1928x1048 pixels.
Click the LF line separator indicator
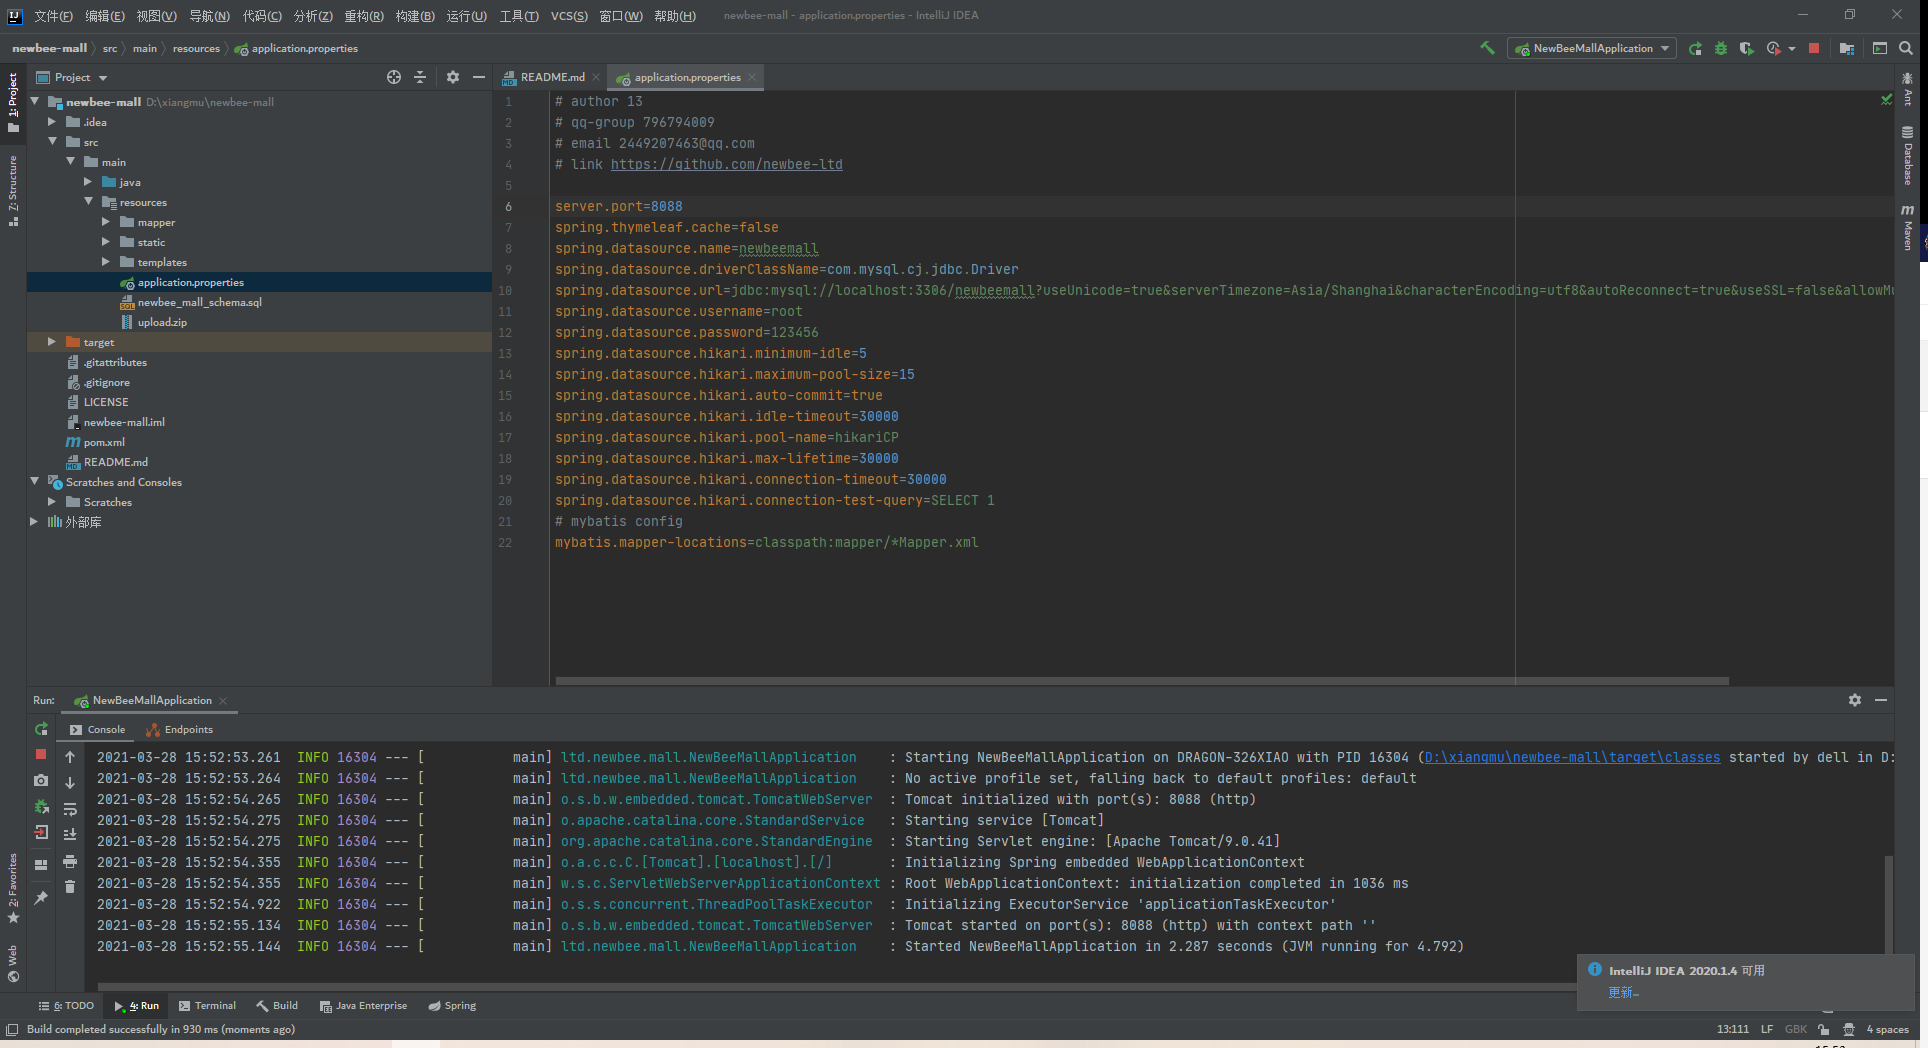(1767, 1029)
